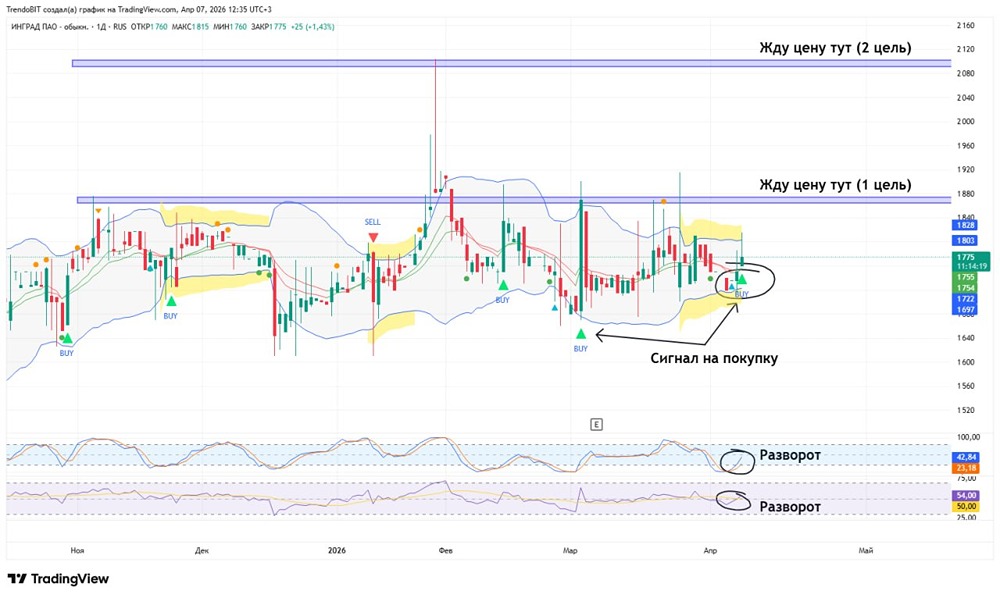This screenshot has width=1000, height=598.
Task: Click 'Разворот' label beside the RSI pane
Action: click(790, 507)
